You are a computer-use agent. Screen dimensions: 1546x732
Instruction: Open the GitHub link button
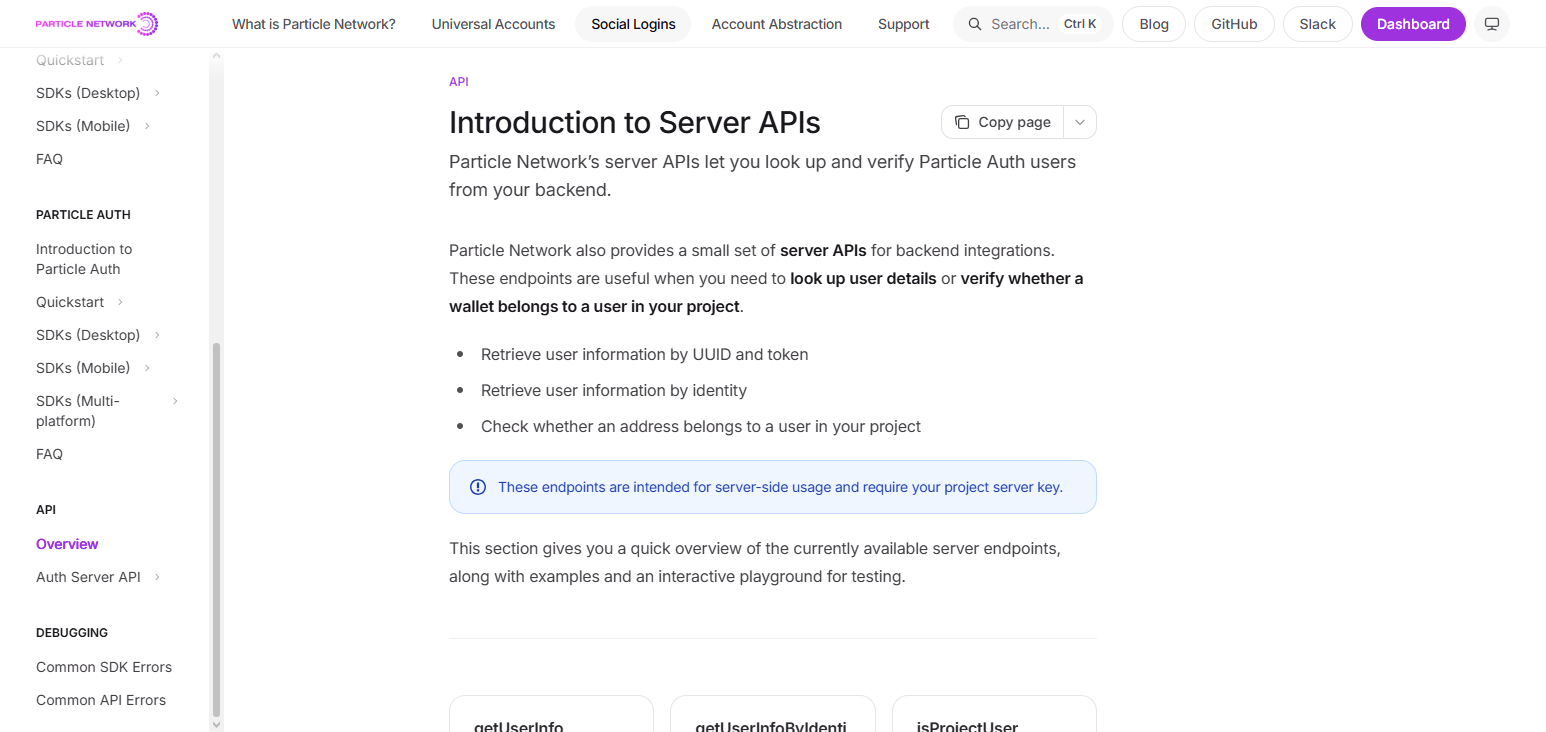pyautogui.click(x=1234, y=24)
